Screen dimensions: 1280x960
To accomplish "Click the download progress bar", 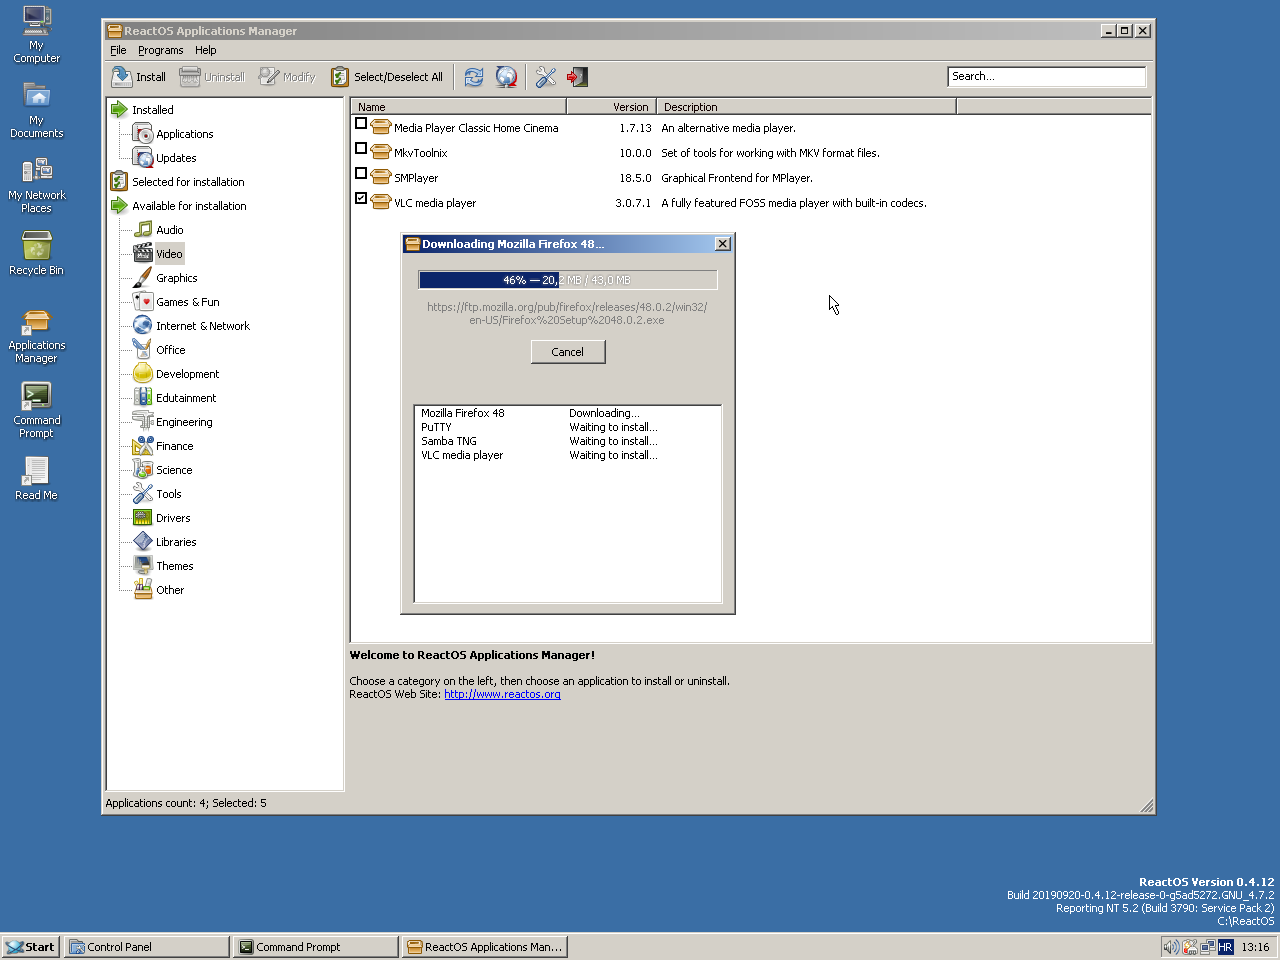I will [x=567, y=280].
